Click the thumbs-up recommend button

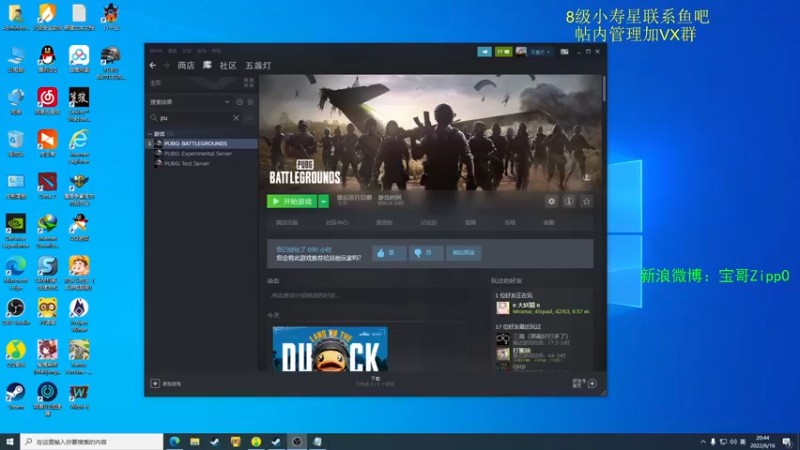389,253
